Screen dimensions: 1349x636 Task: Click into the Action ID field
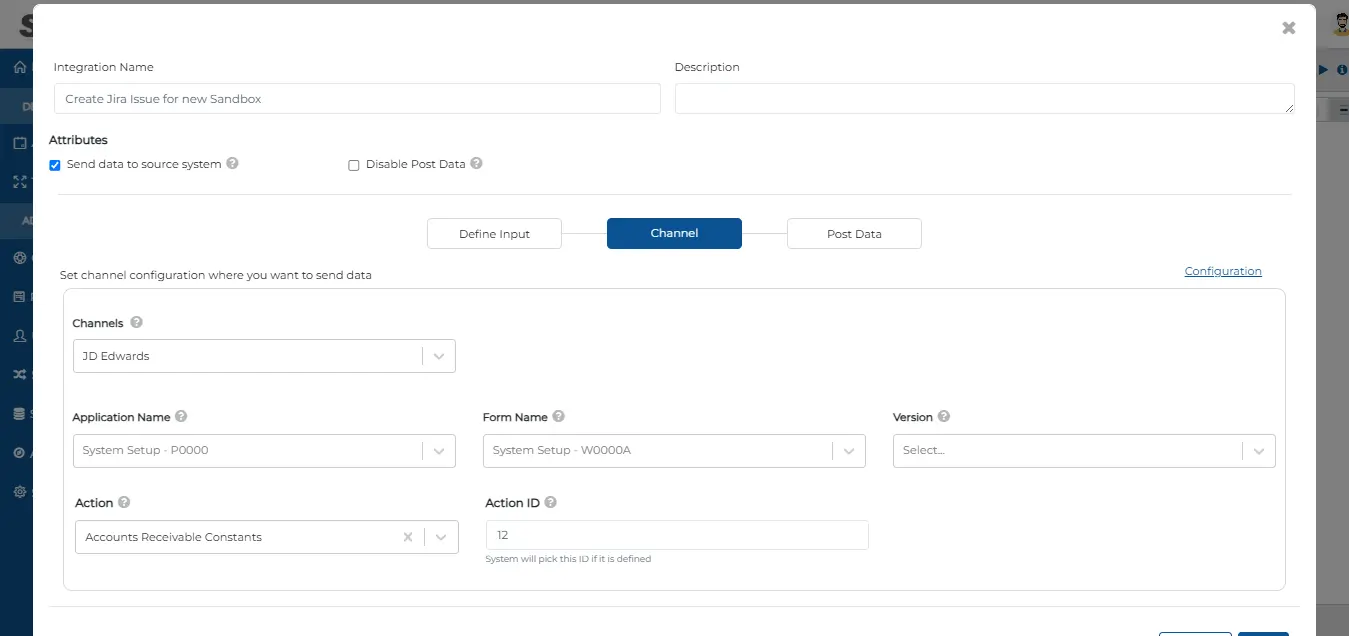pyautogui.click(x=676, y=535)
